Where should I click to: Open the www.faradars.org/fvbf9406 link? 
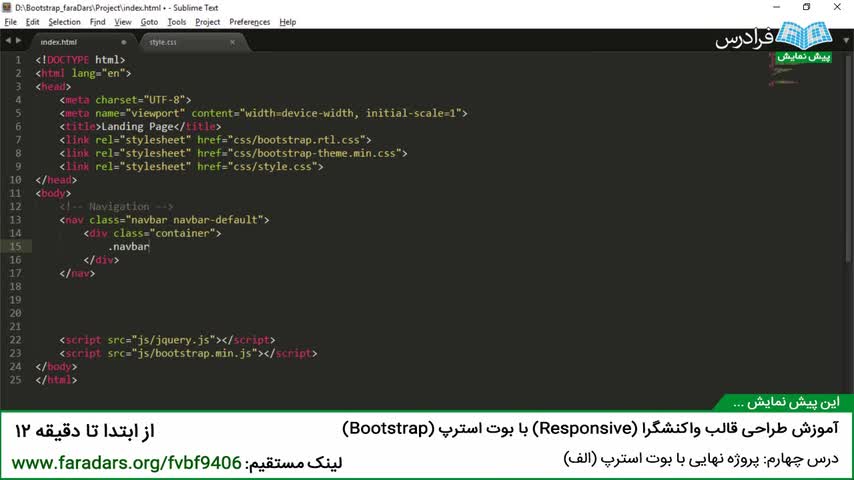point(126,463)
